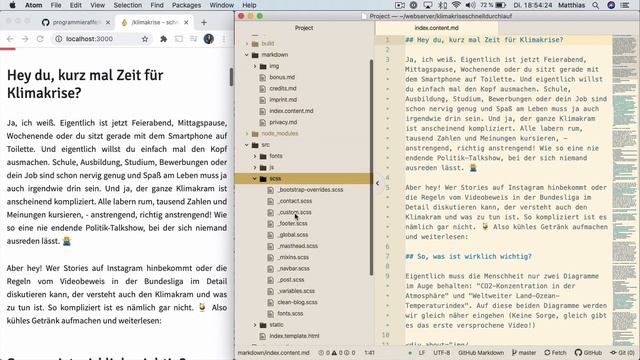The height and width of the screenshot is (360, 640).
Task: Click the cursor position 1:41
Action: [369, 353]
